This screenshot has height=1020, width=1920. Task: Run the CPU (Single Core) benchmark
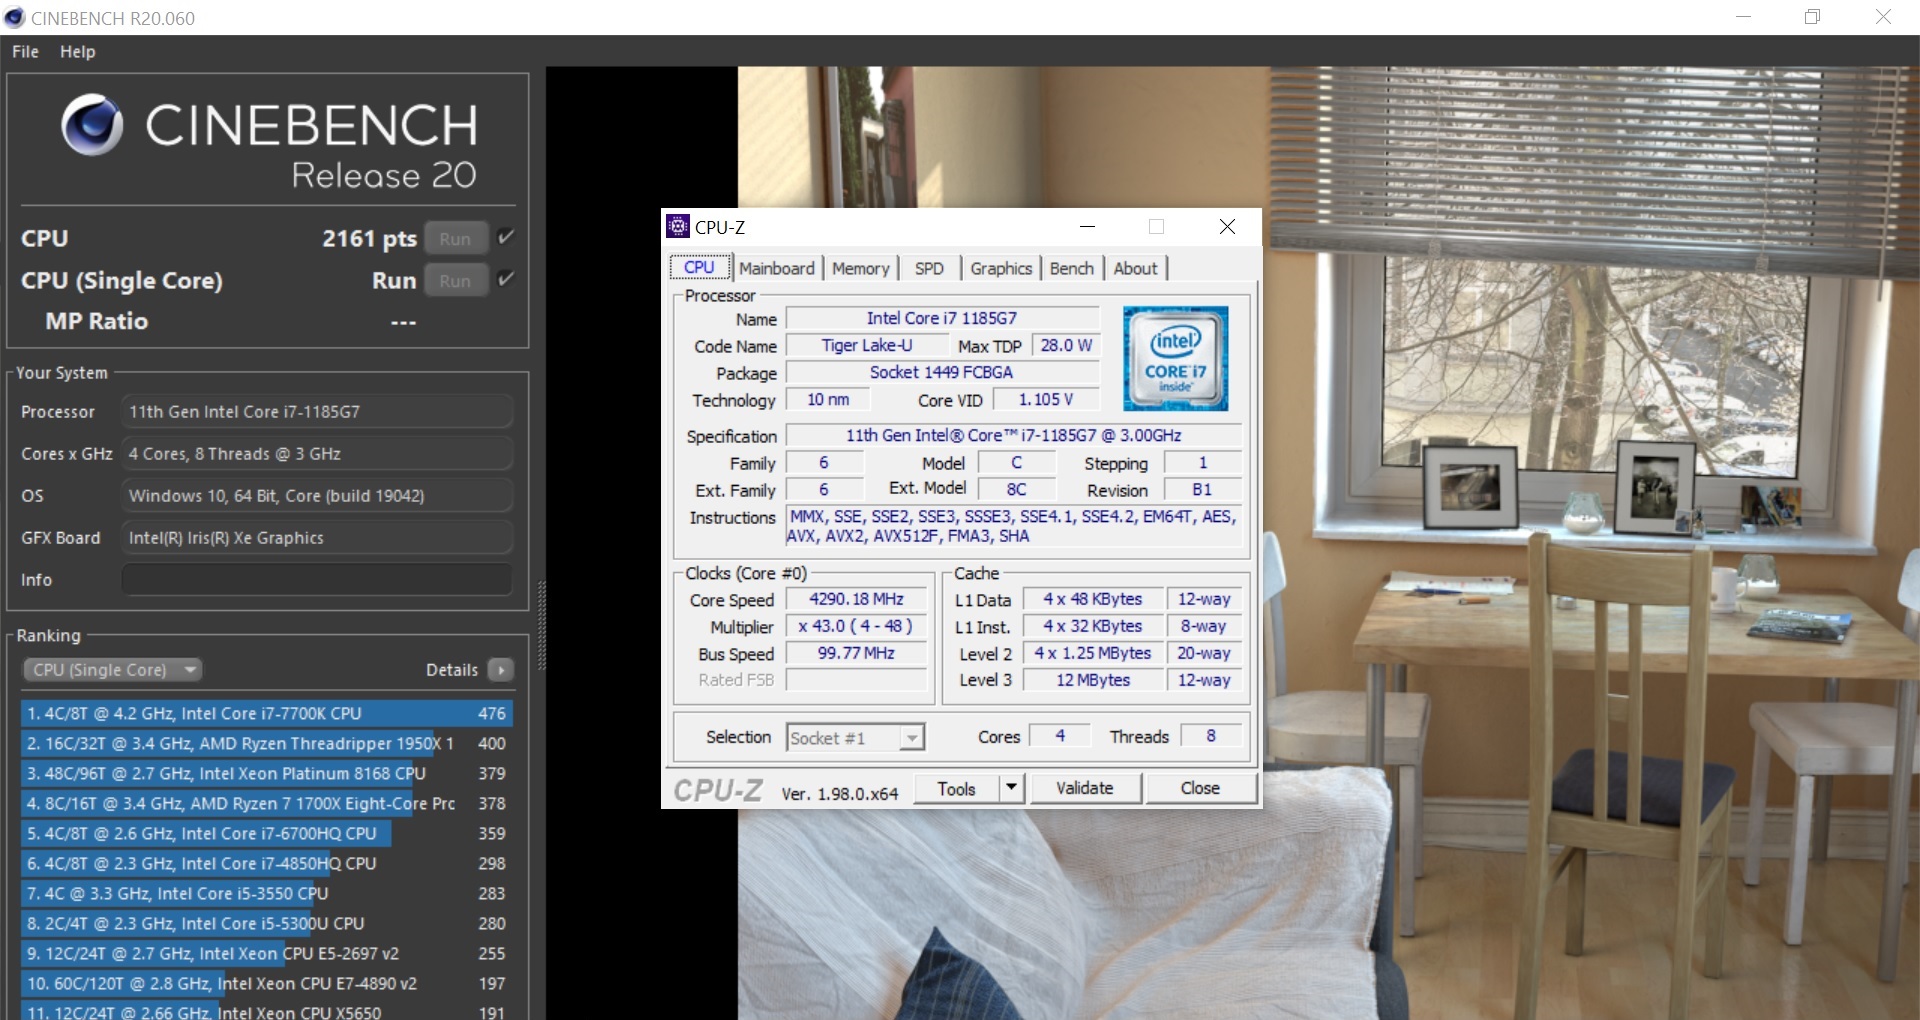coord(455,281)
